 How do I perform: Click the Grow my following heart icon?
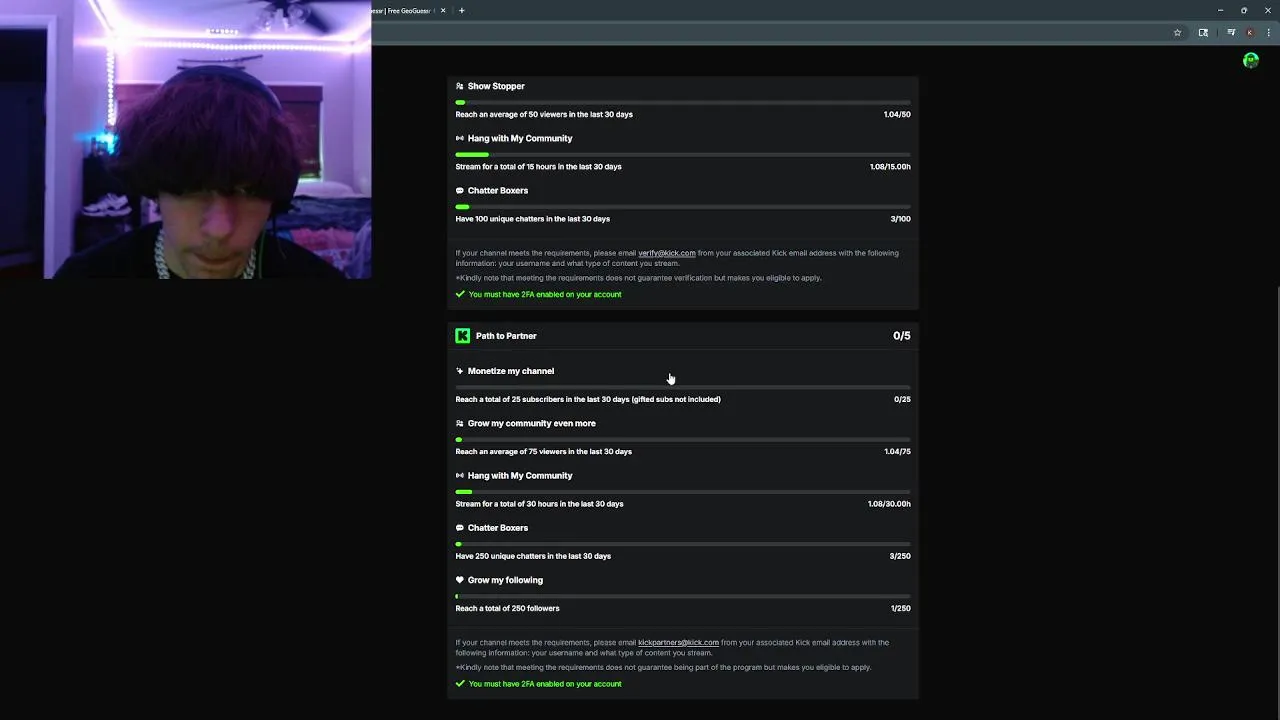pyautogui.click(x=459, y=580)
